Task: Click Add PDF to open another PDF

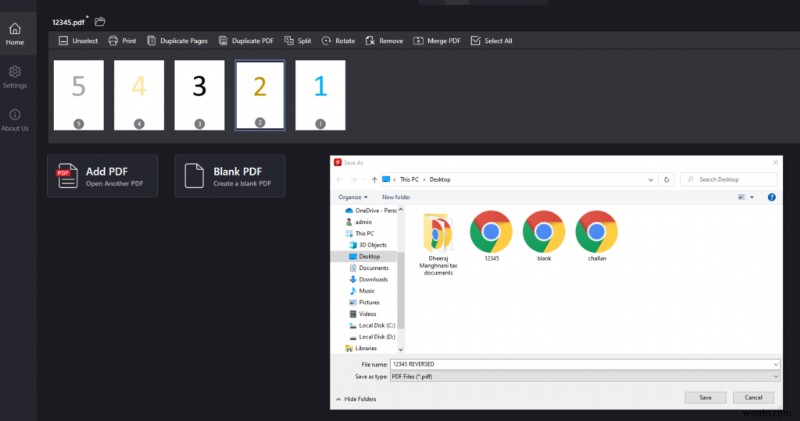Action: (x=102, y=176)
